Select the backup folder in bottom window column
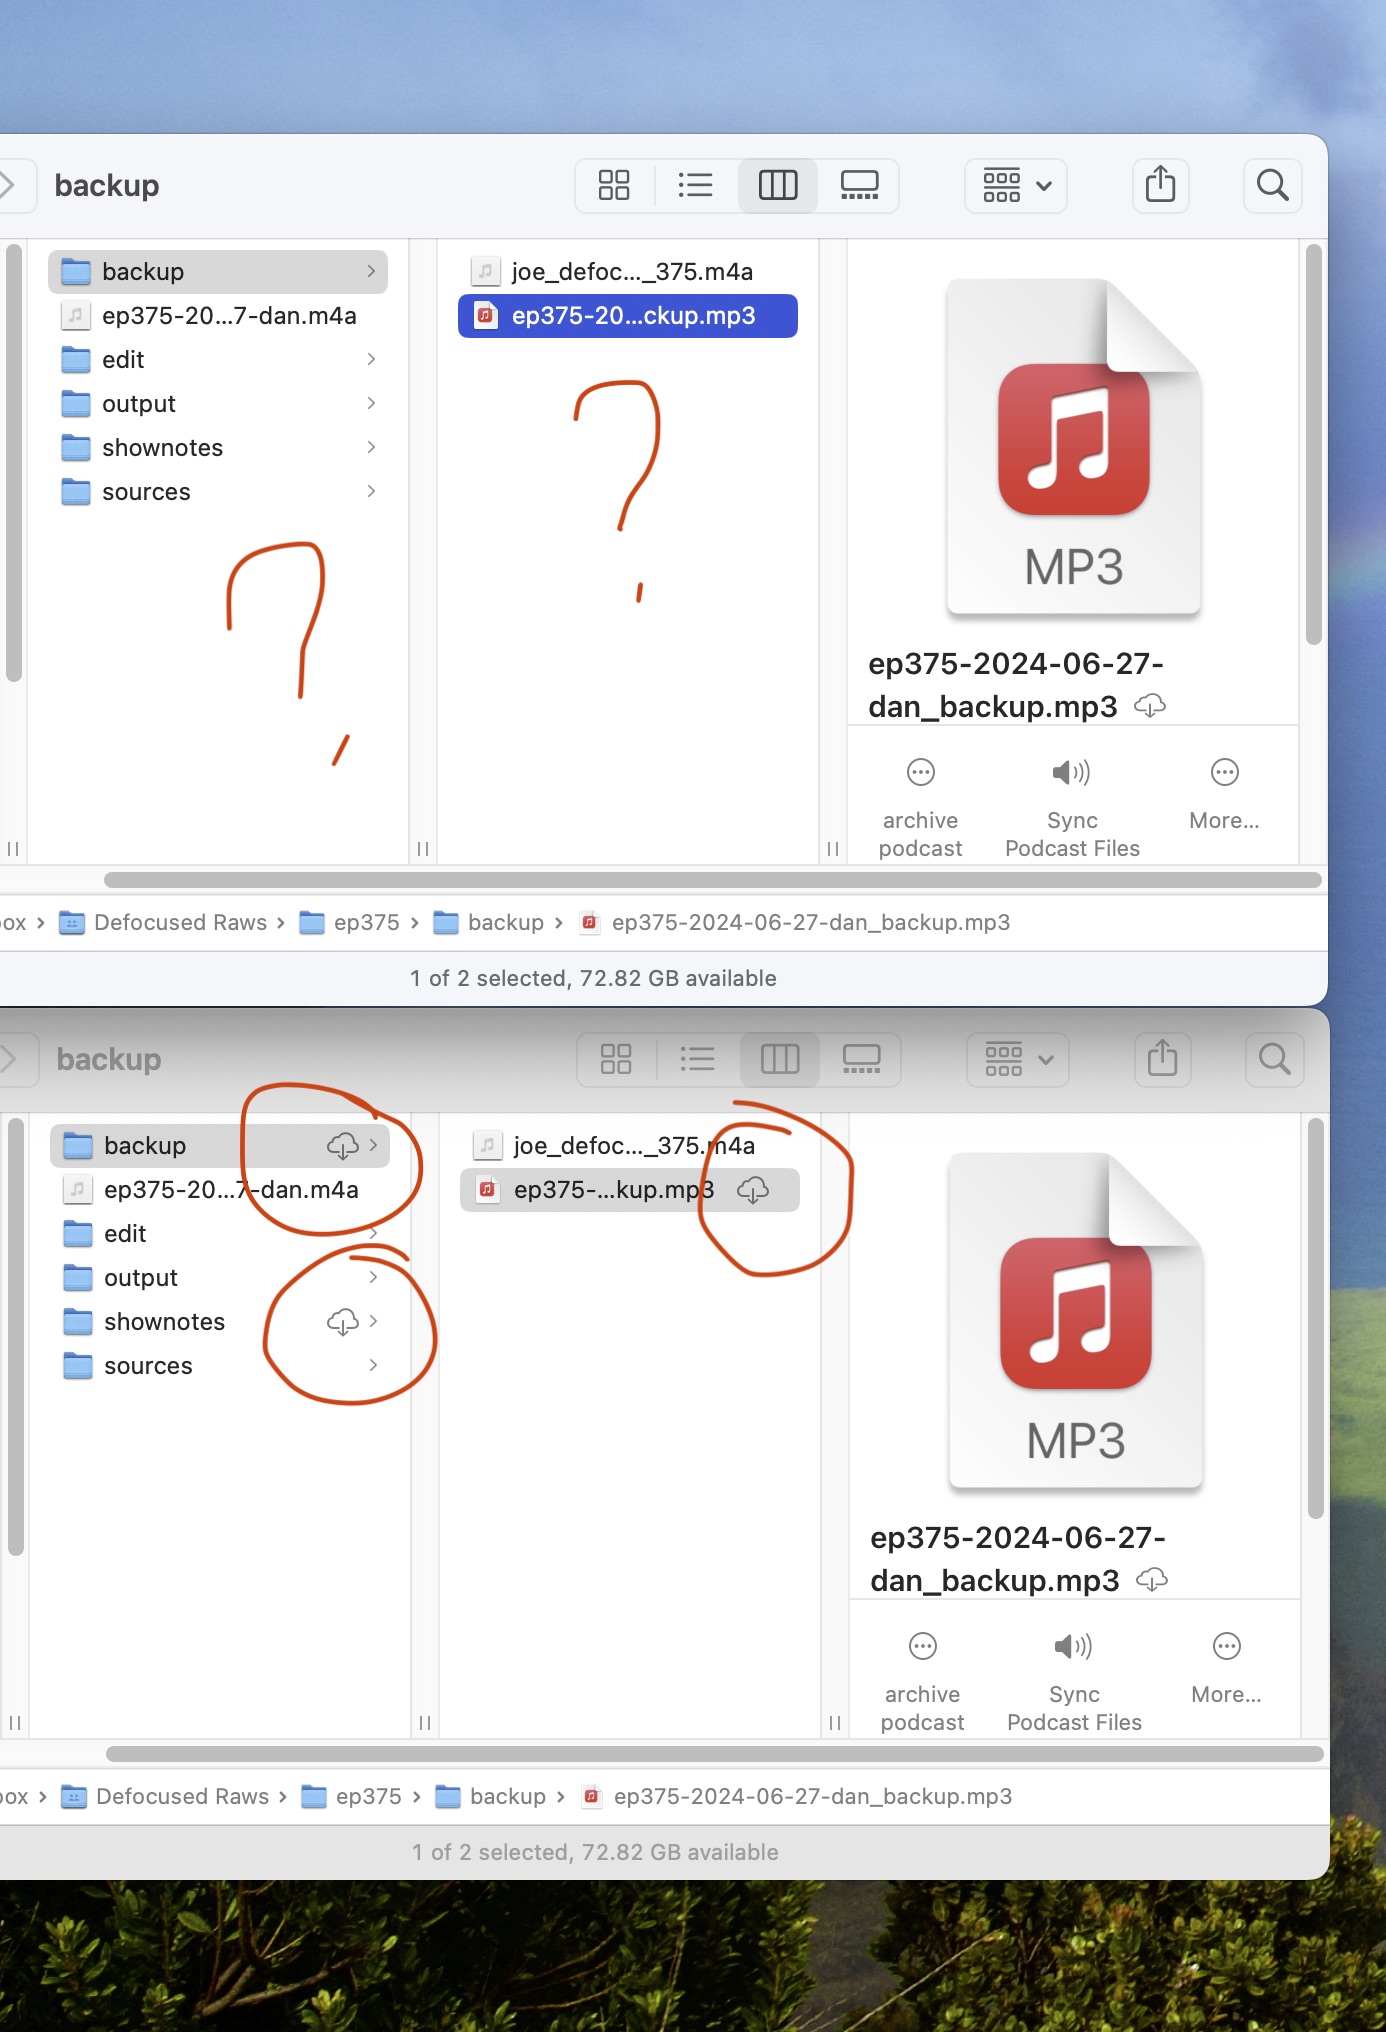The image size is (1386, 2032). 220,1146
